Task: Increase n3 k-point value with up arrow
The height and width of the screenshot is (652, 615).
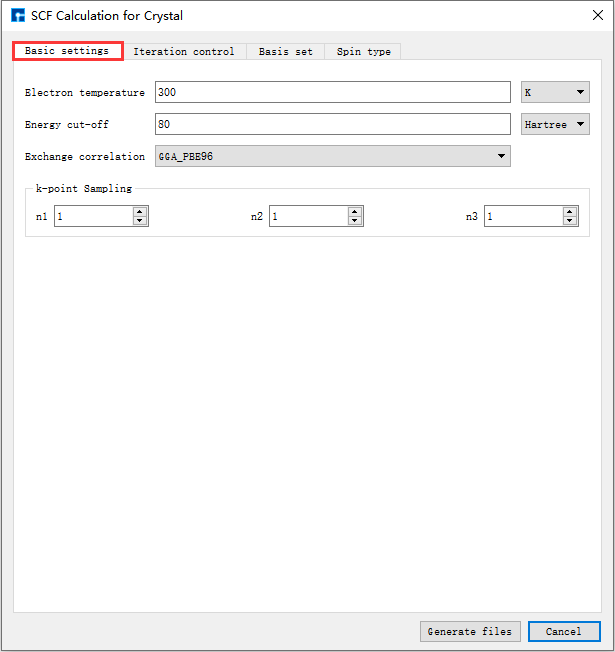Action: click(x=570, y=212)
